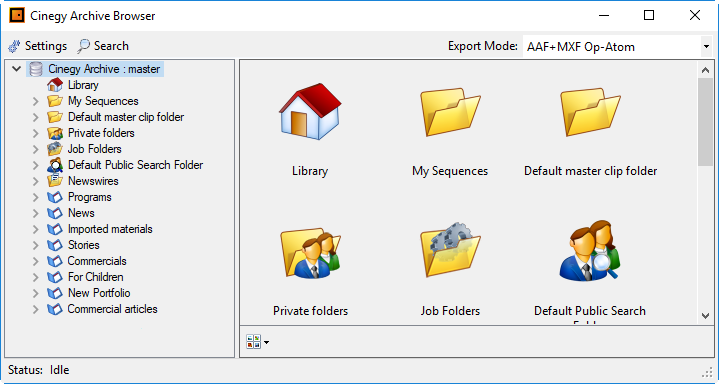Click Commercial articles portfolio icon in tree
This screenshot has width=719, height=384.
click(55, 309)
